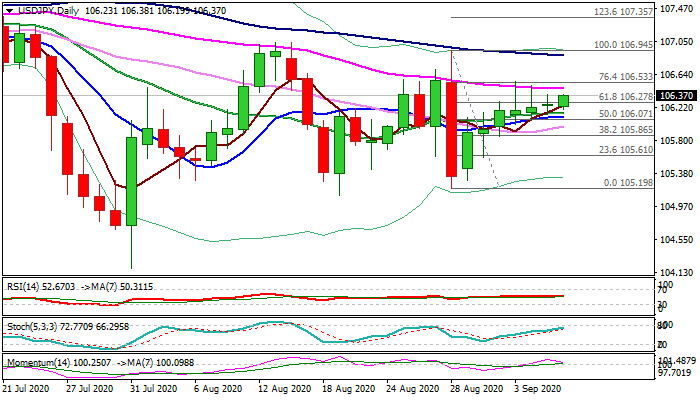Click the 107.470 price scale value
Image resolution: width=700 pixels, height=400 pixels.
tap(676, 8)
